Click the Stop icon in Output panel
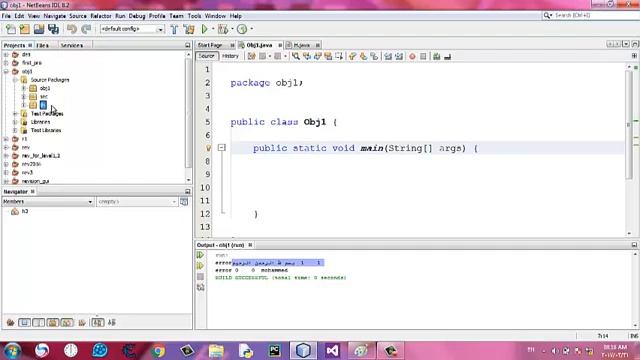Viewport: 640px width, 360px height. coord(200,277)
